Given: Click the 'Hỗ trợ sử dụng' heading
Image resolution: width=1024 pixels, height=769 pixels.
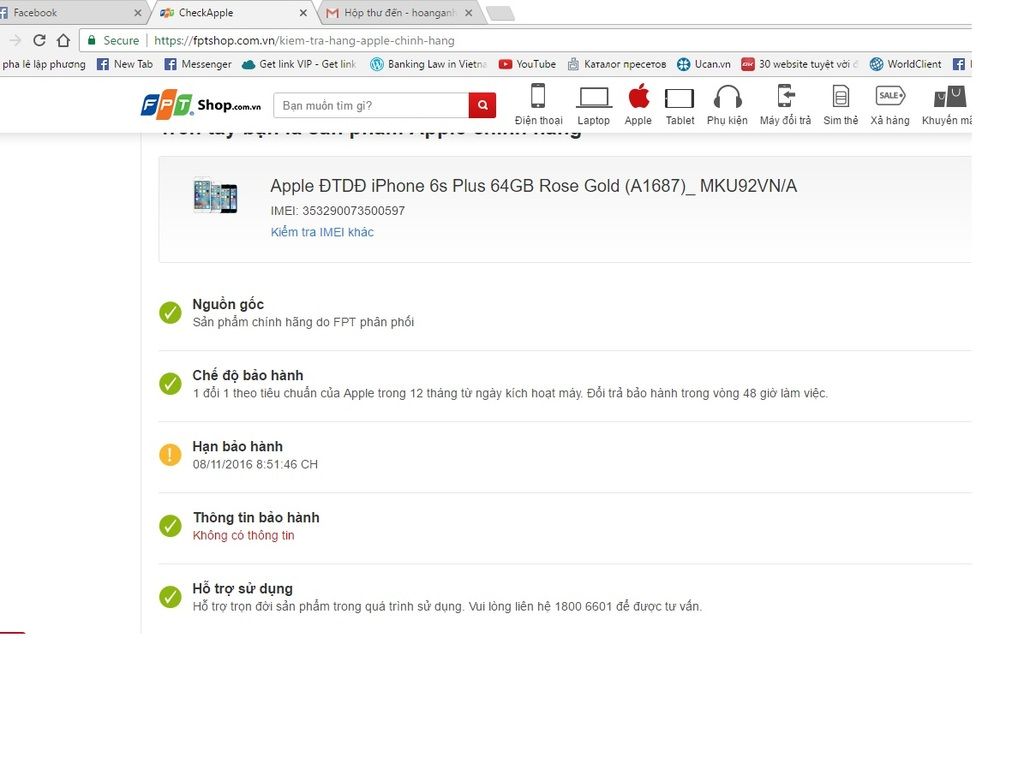Looking at the screenshot, I should (242, 589).
